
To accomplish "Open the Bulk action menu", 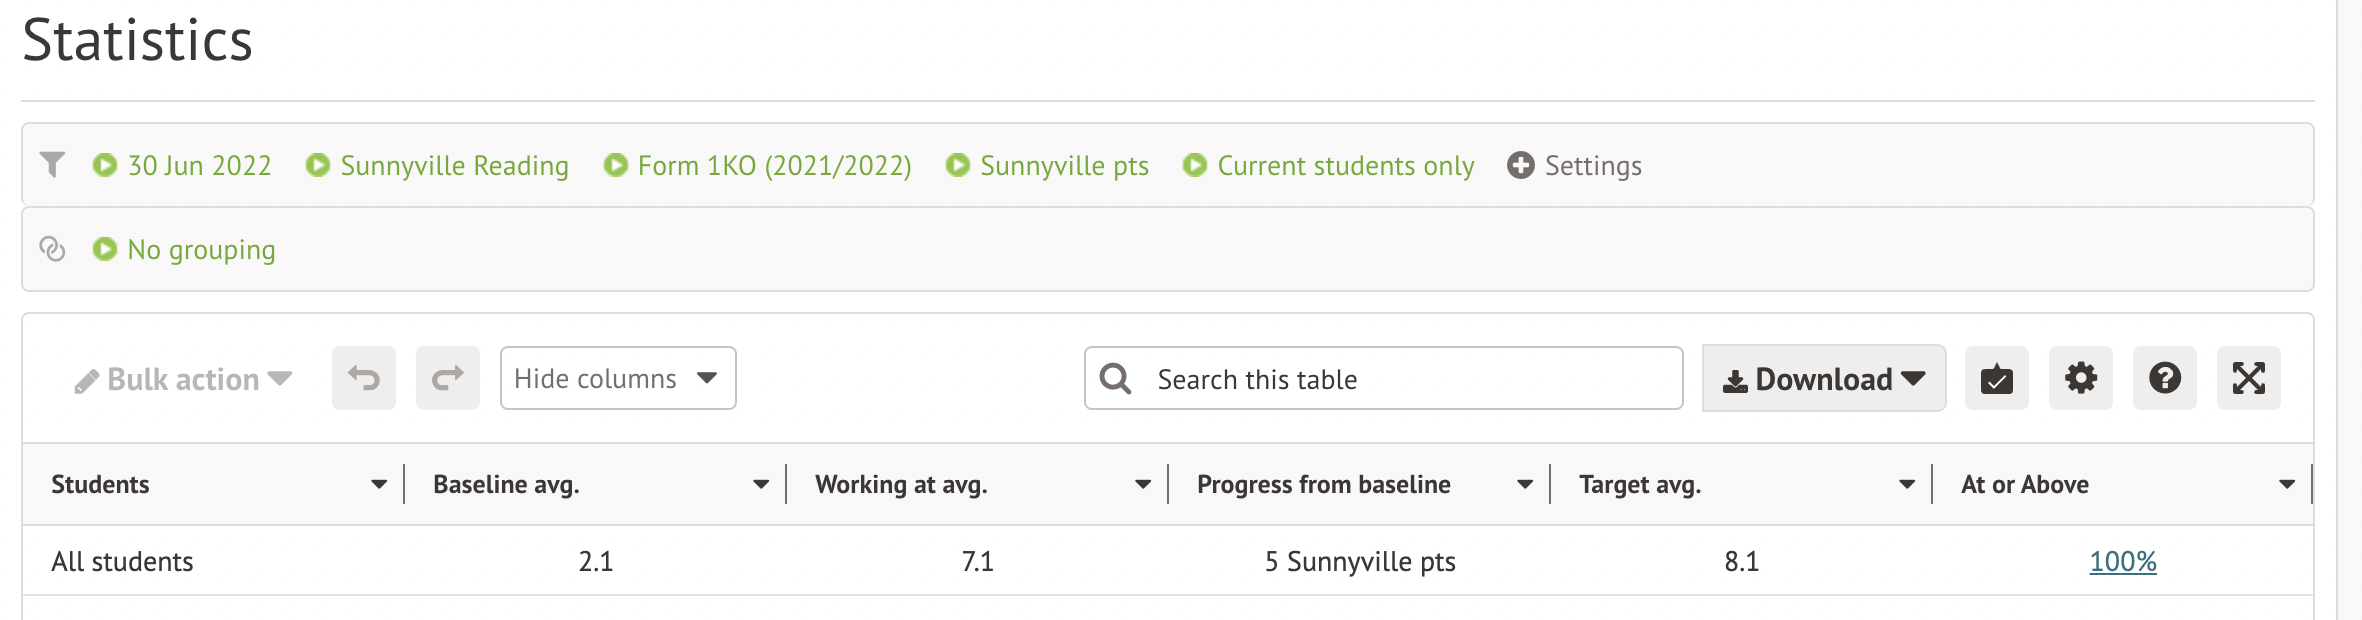I will [183, 380].
